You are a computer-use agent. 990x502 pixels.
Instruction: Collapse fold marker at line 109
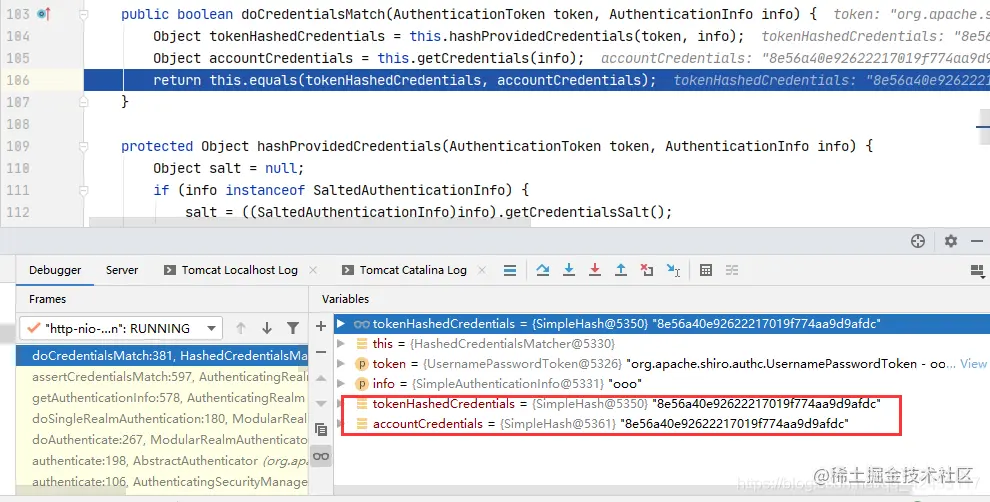[83, 146]
